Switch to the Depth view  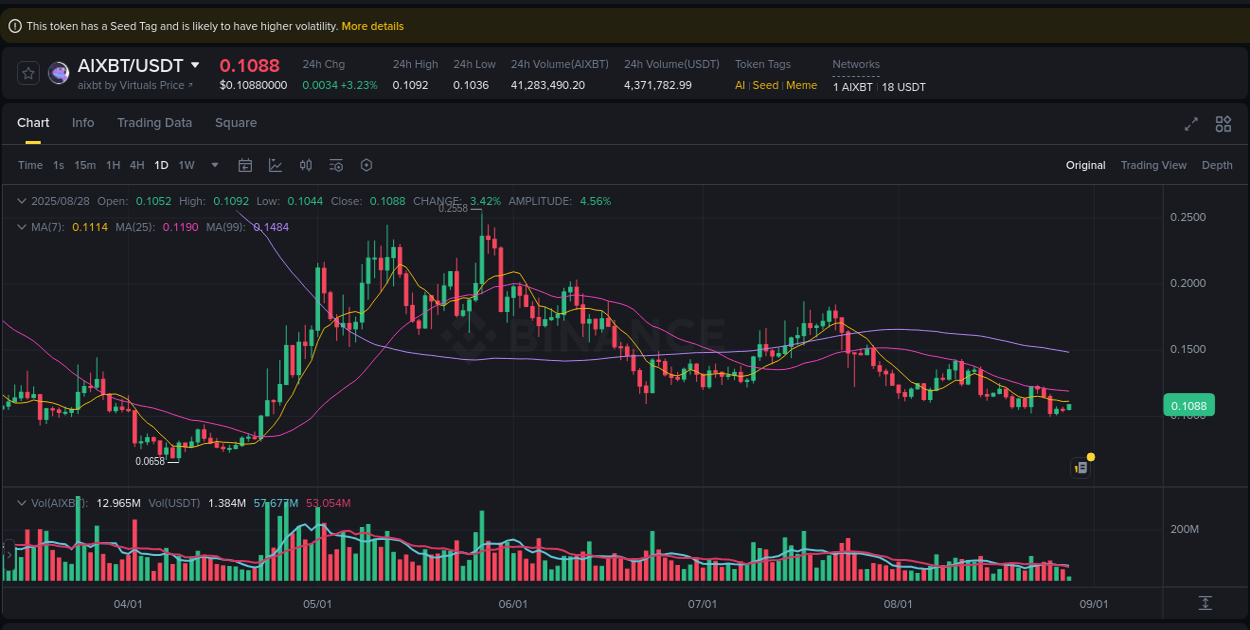pyautogui.click(x=1217, y=165)
